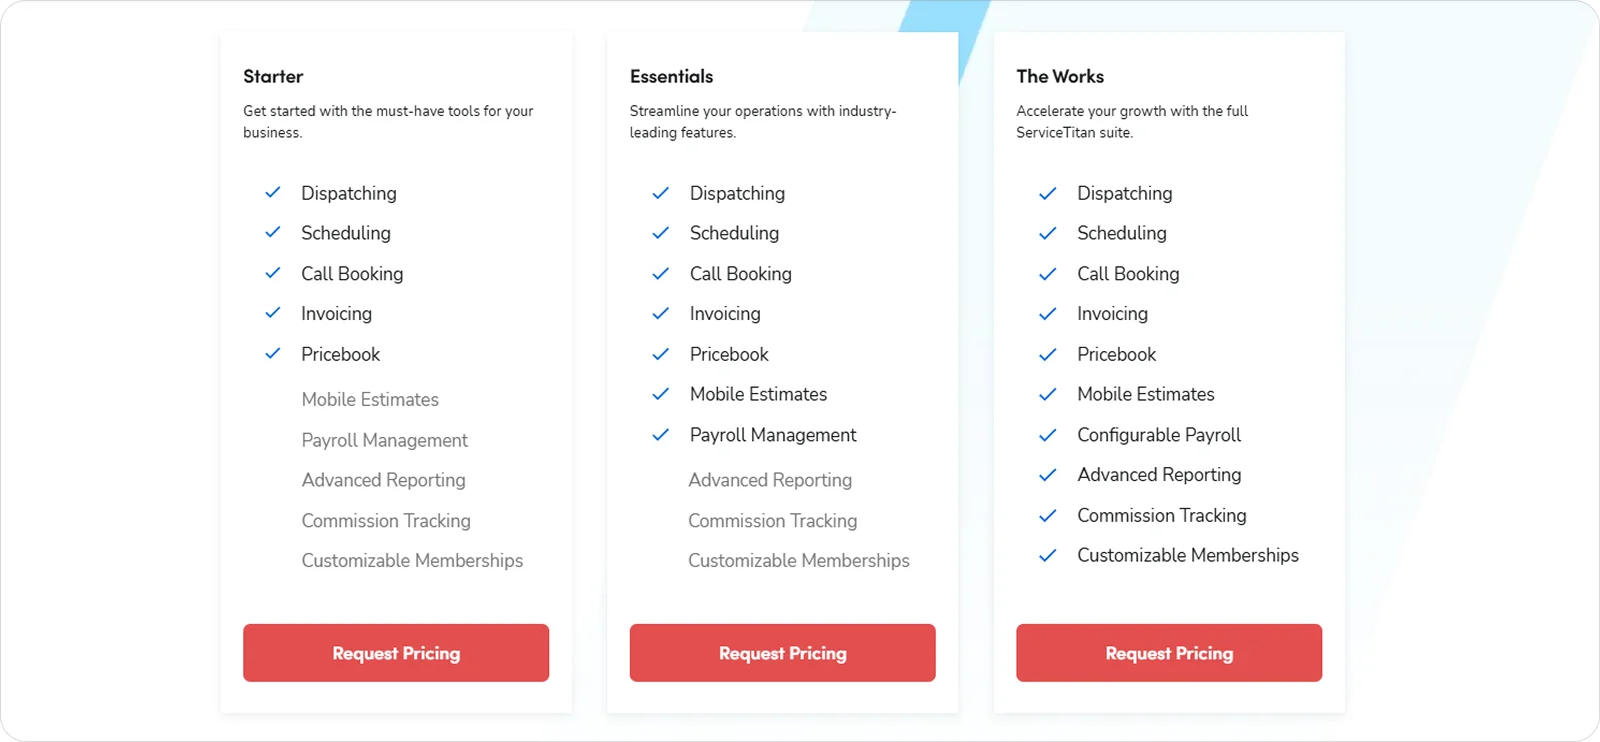This screenshot has width=1600, height=742.
Task: Toggle the Customizable Memberships check in The Works
Action: coord(1048,555)
